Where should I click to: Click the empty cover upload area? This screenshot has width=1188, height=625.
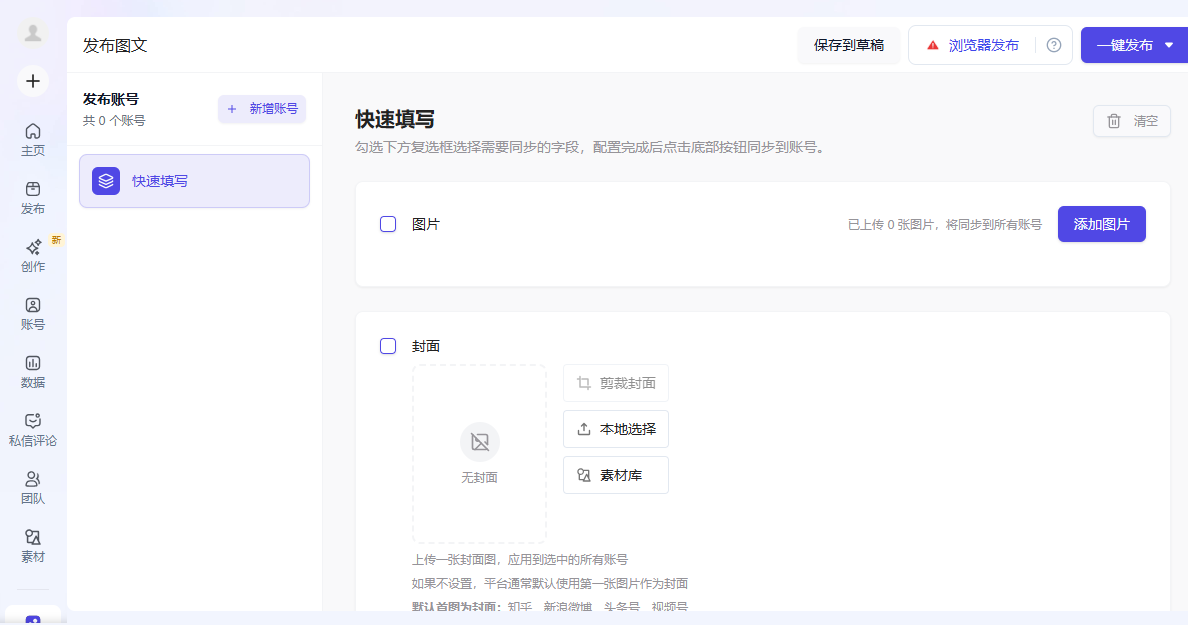[x=480, y=455]
